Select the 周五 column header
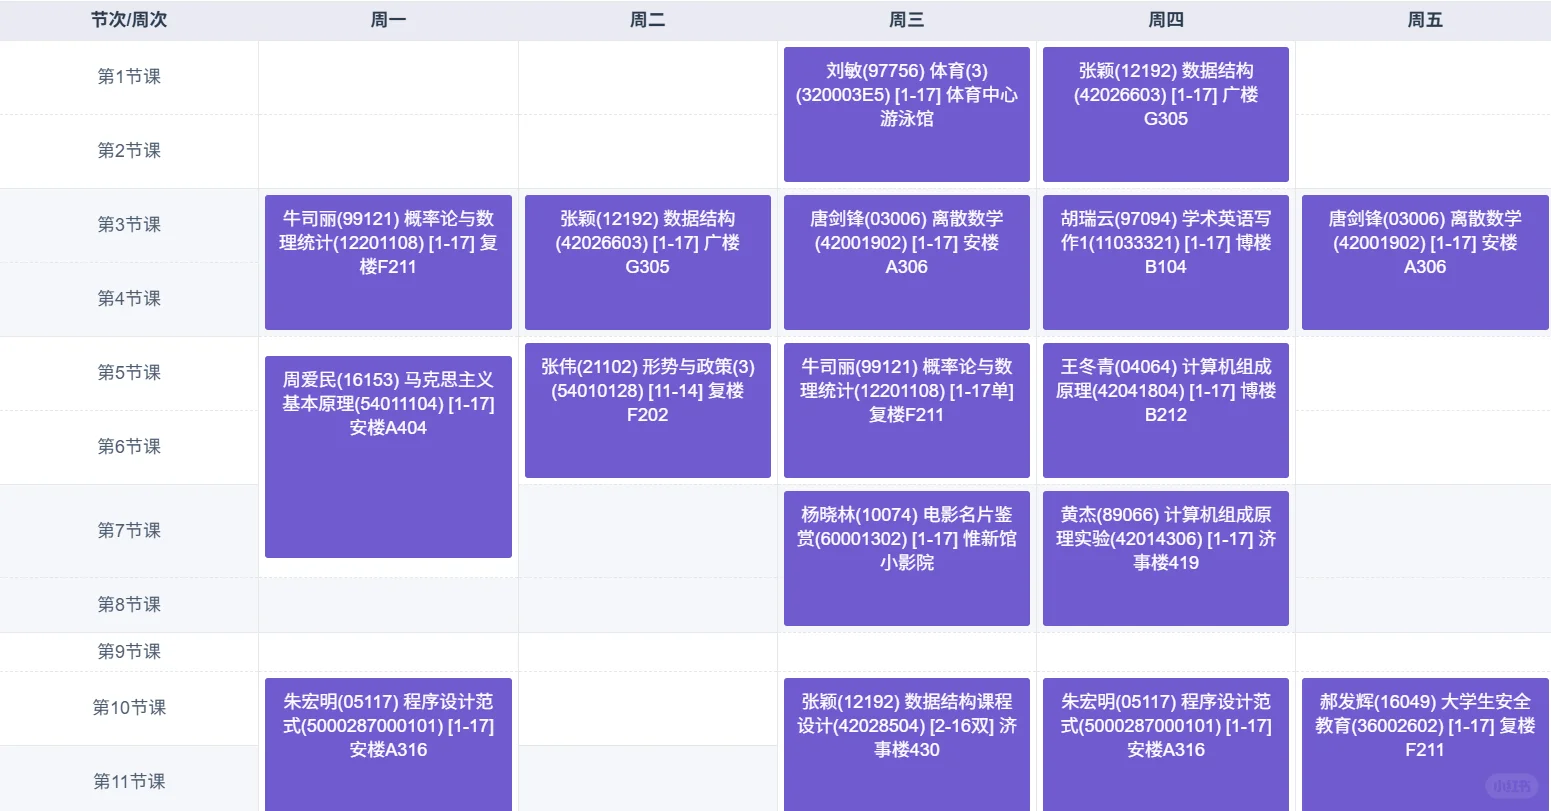Viewport: 1551px width, 811px height. pos(1424,19)
